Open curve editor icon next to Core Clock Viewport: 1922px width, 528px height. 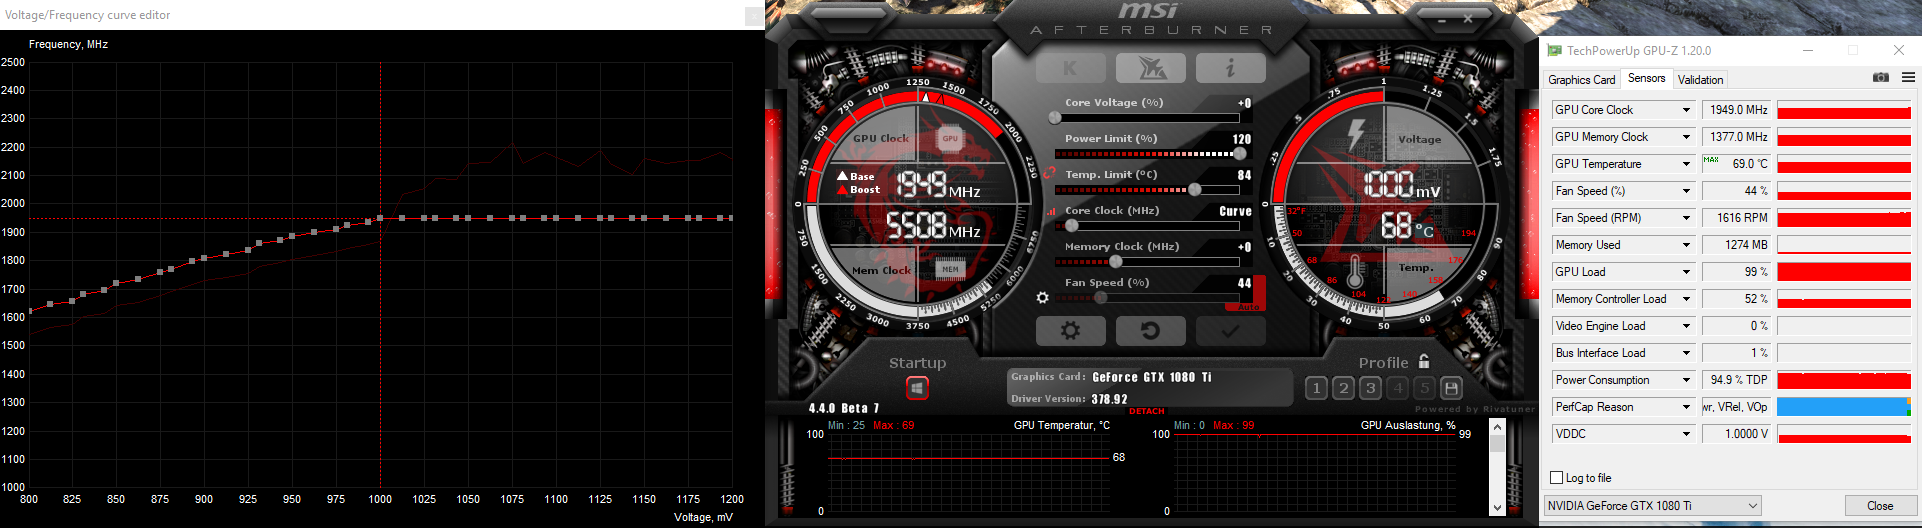pos(1051,211)
